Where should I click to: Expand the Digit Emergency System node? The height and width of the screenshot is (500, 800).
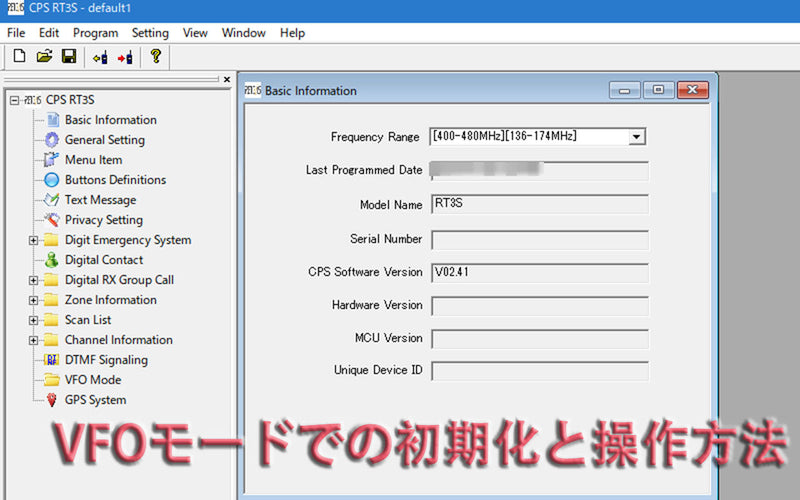[34, 240]
